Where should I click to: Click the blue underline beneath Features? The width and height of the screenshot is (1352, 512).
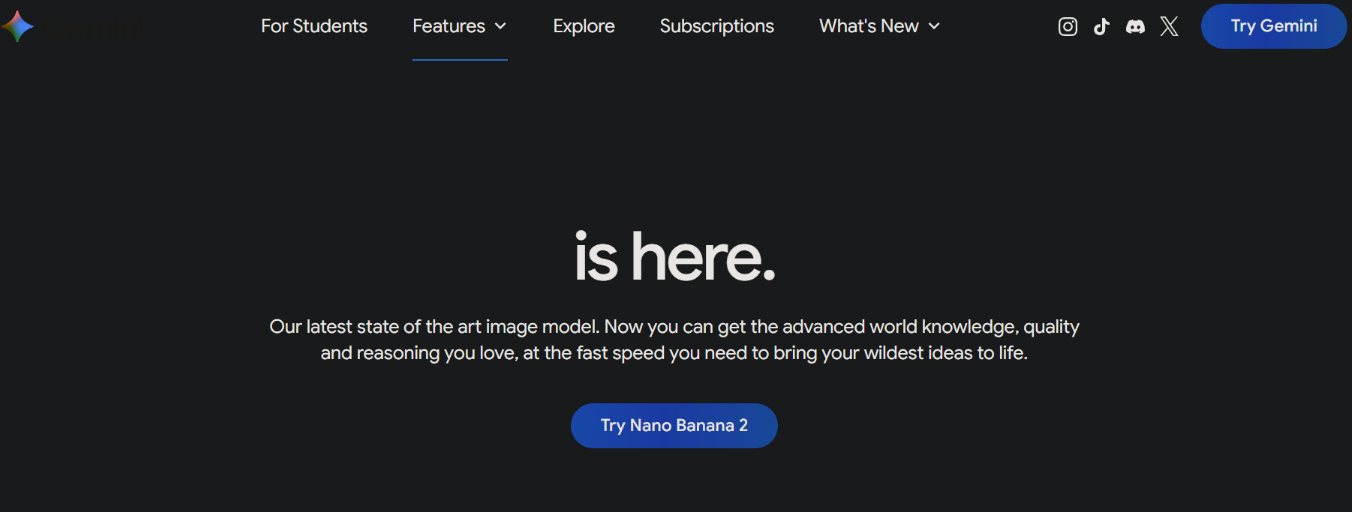pos(460,60)
